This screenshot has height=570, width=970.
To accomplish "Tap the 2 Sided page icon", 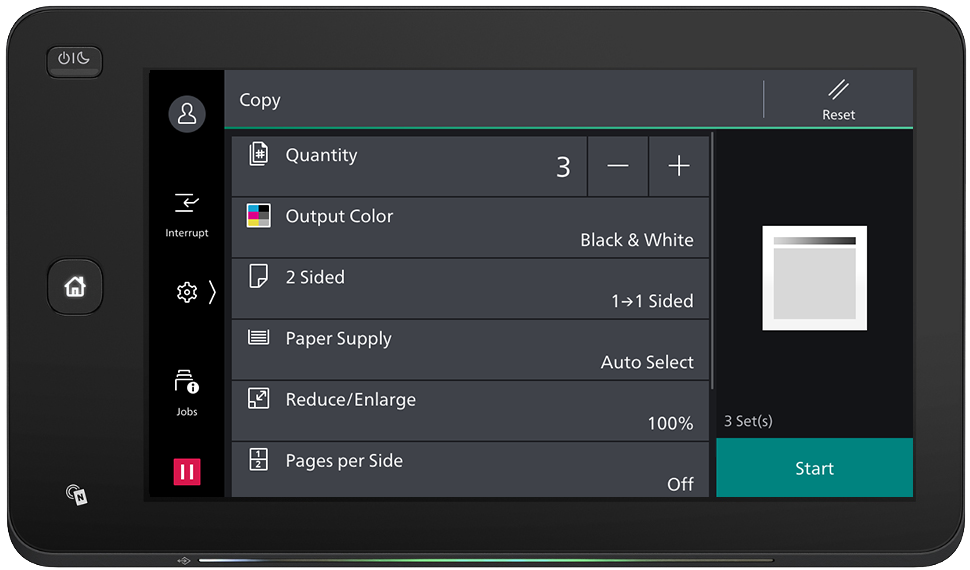I will (259, 276).
